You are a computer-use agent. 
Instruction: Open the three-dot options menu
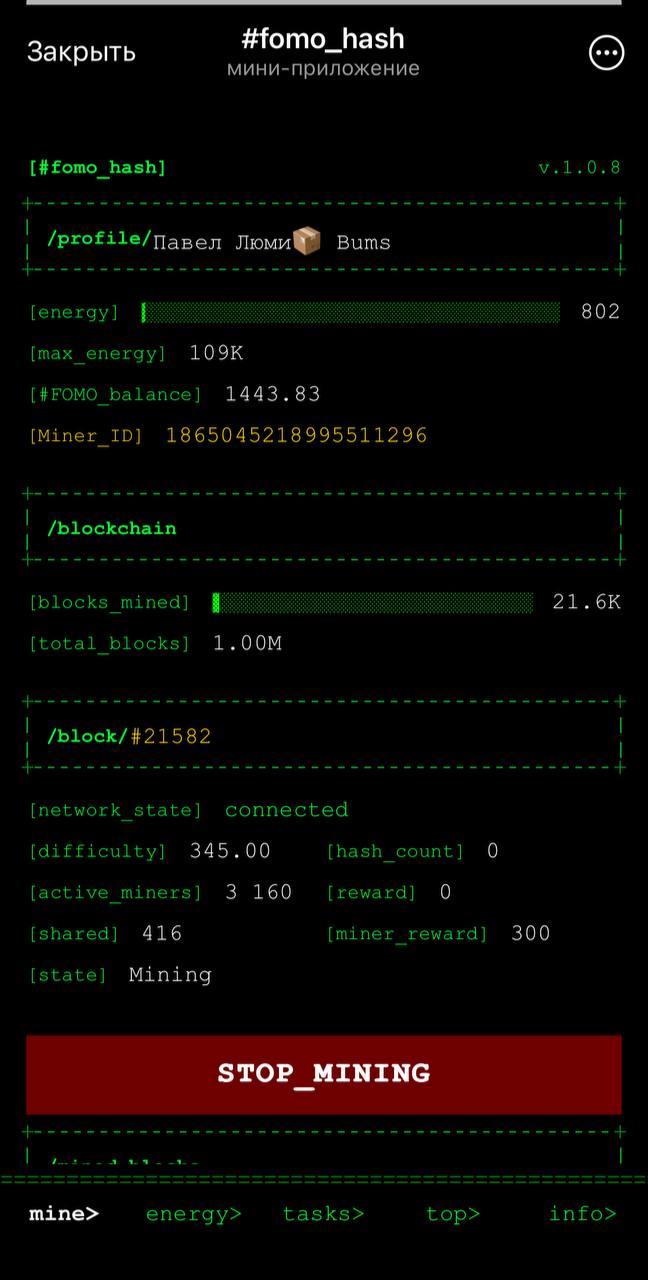pos(607,53)
